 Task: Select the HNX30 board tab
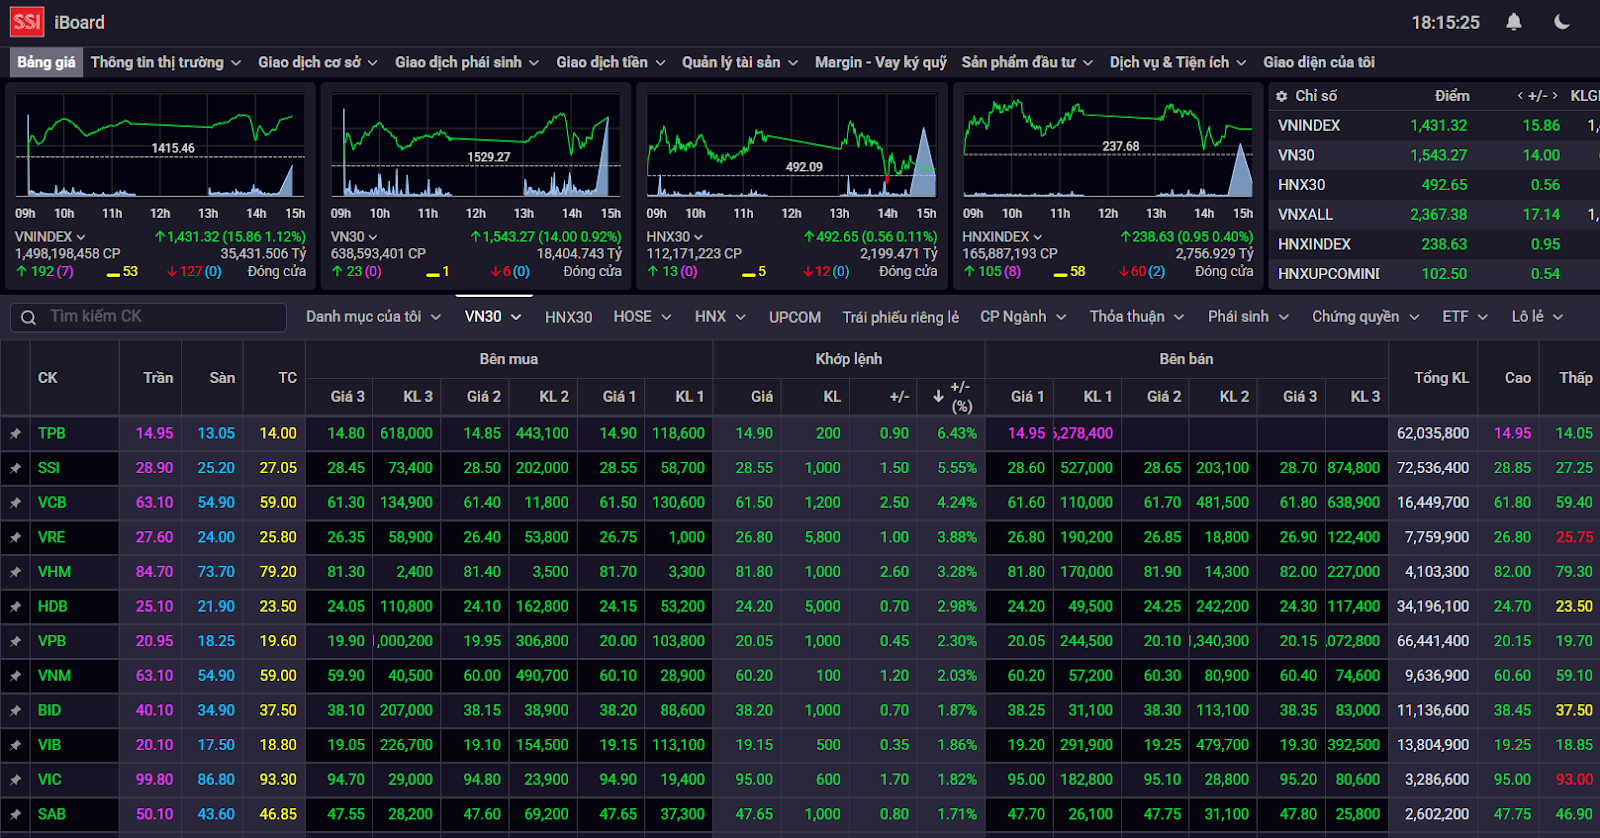(568, 317)
